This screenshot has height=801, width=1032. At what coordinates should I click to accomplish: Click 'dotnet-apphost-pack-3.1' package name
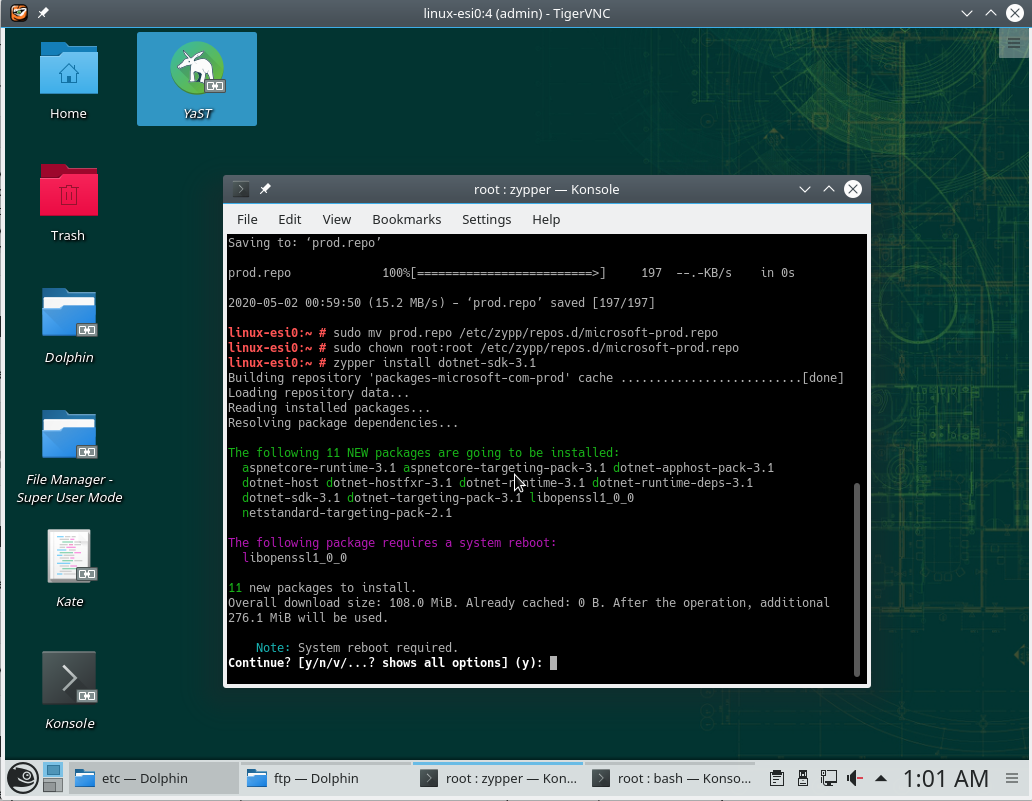[x=693, y=468]
